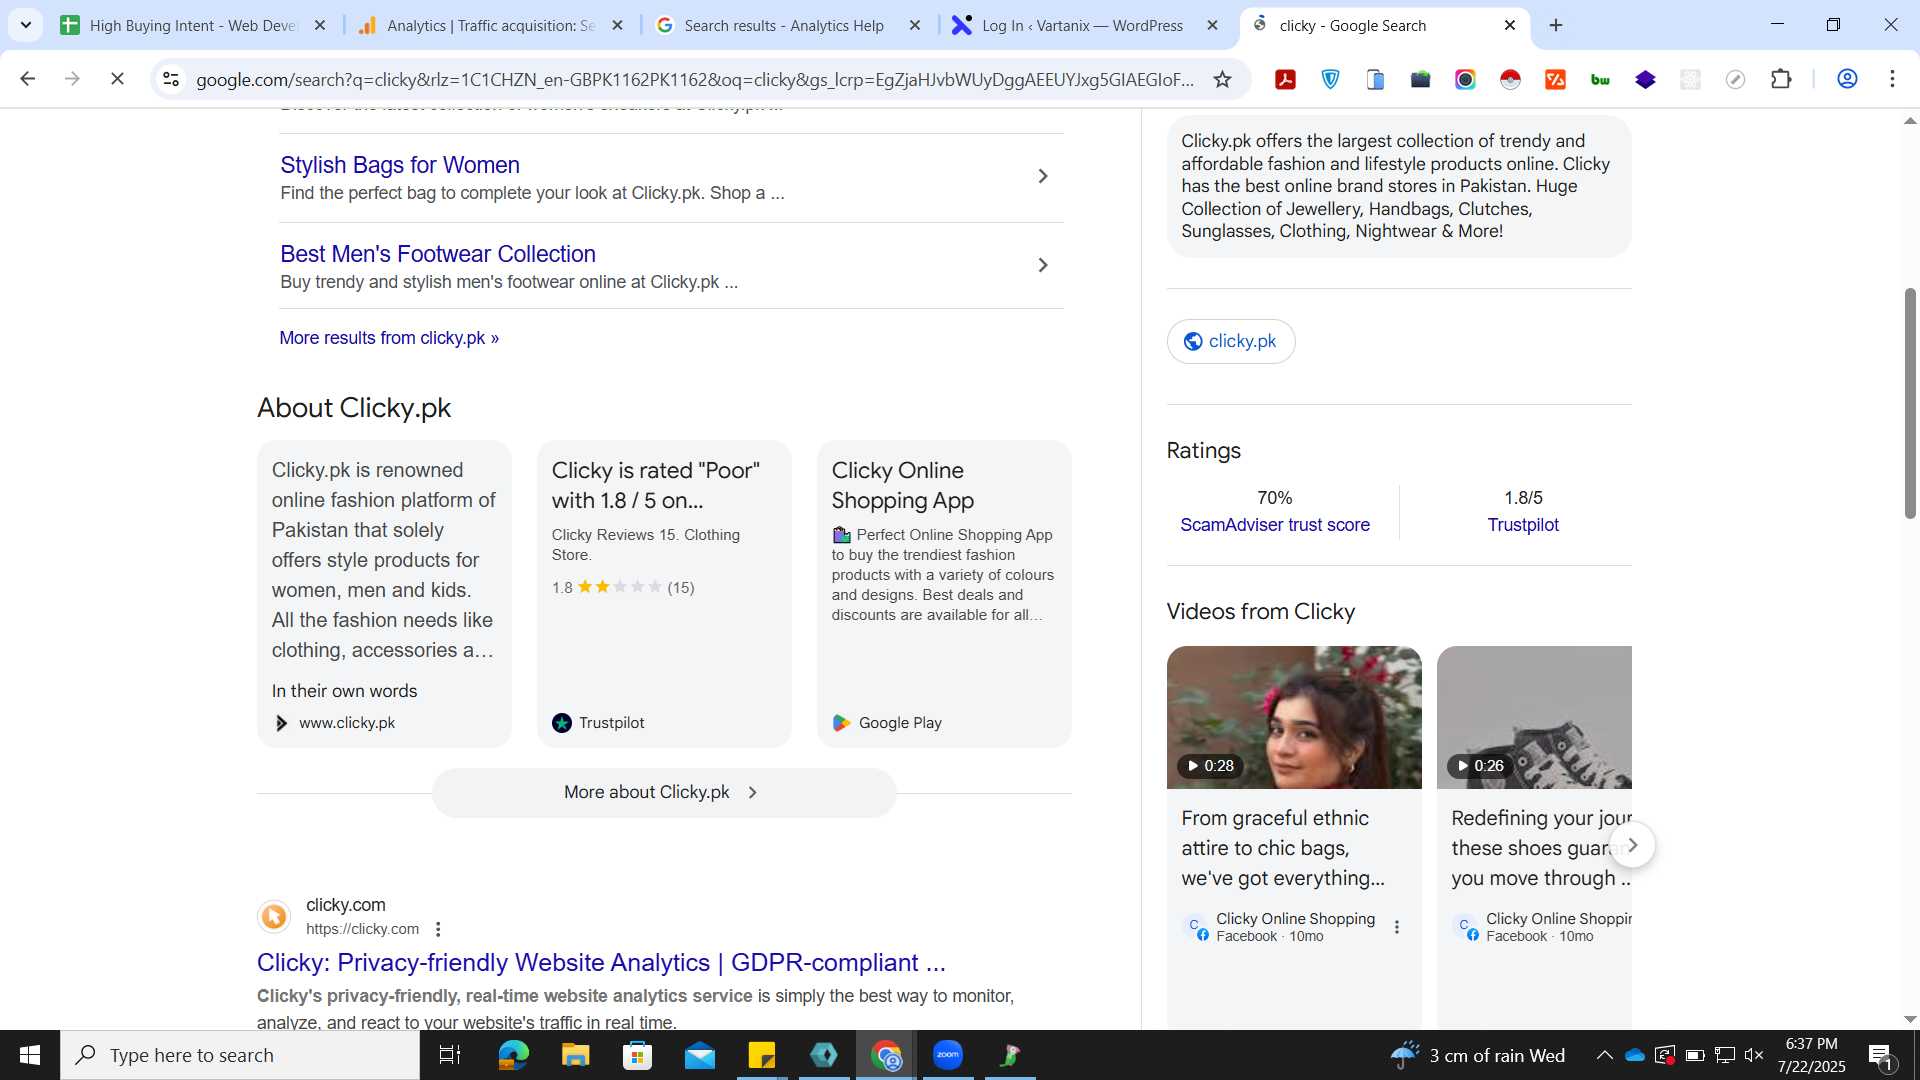Open options menu beside https://clicky.com

click(x=438, y=929)
